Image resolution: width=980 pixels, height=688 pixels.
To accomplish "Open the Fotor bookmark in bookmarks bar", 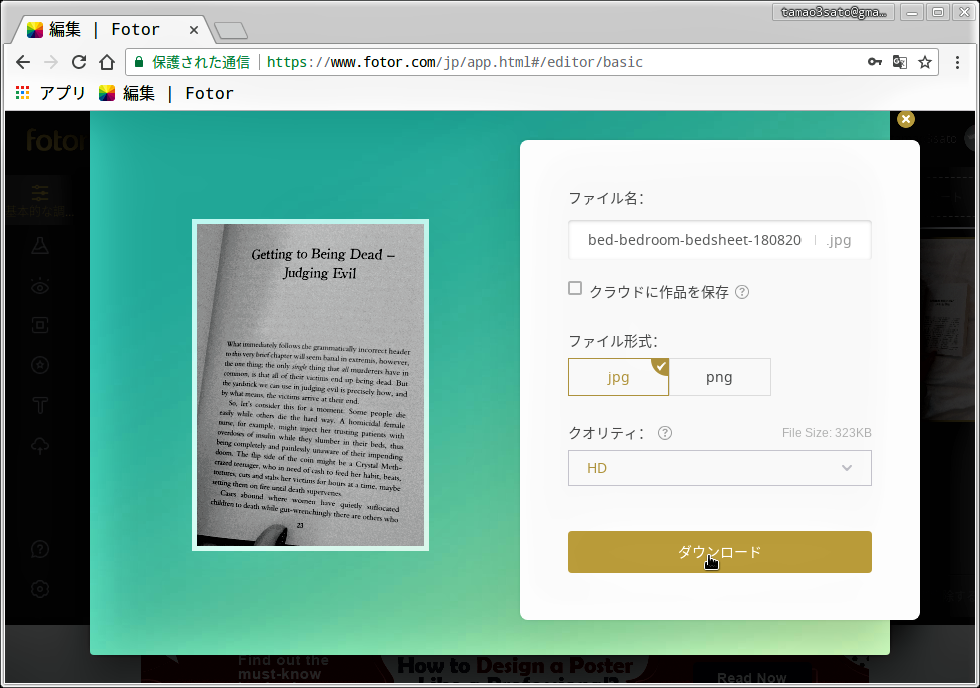I will tap(166, 93).
